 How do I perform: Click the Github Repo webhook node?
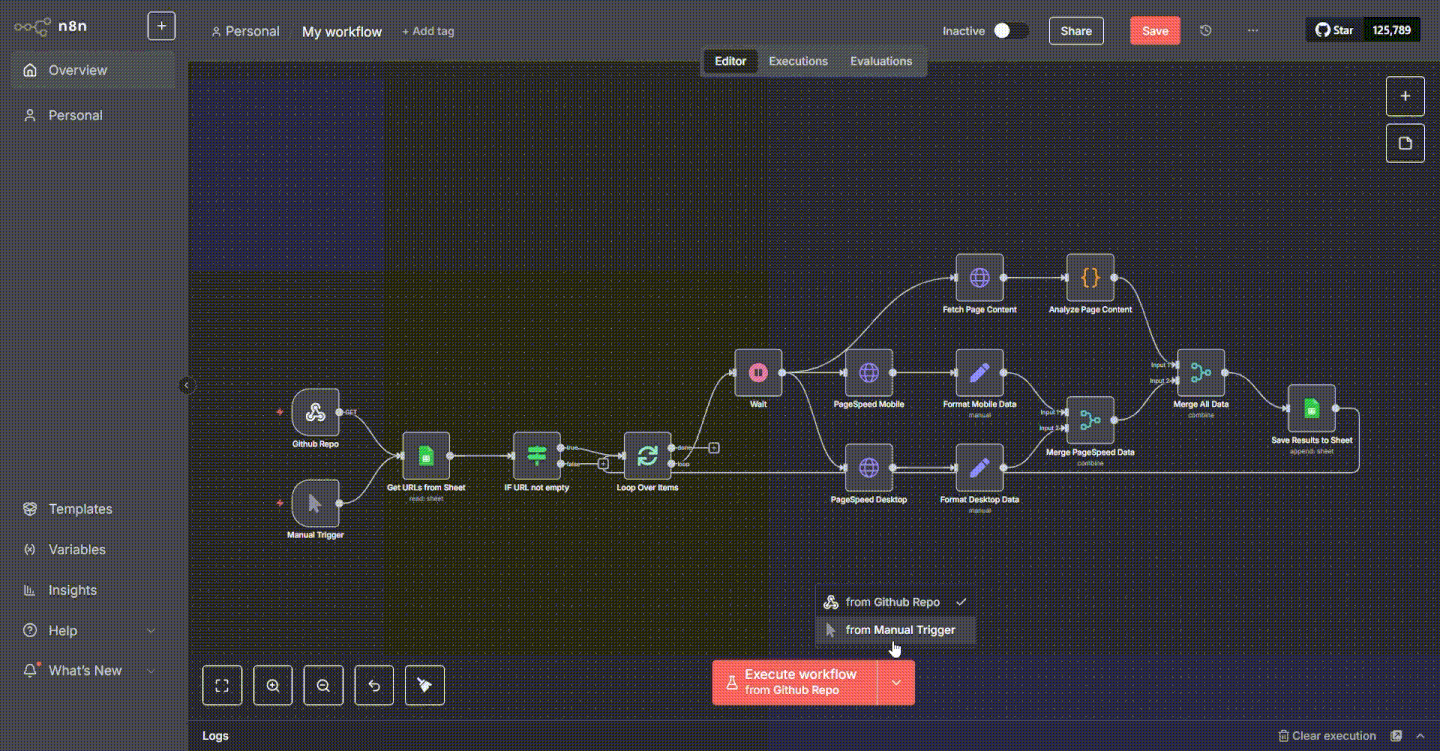pyautogui.click(x=315, y=412)
